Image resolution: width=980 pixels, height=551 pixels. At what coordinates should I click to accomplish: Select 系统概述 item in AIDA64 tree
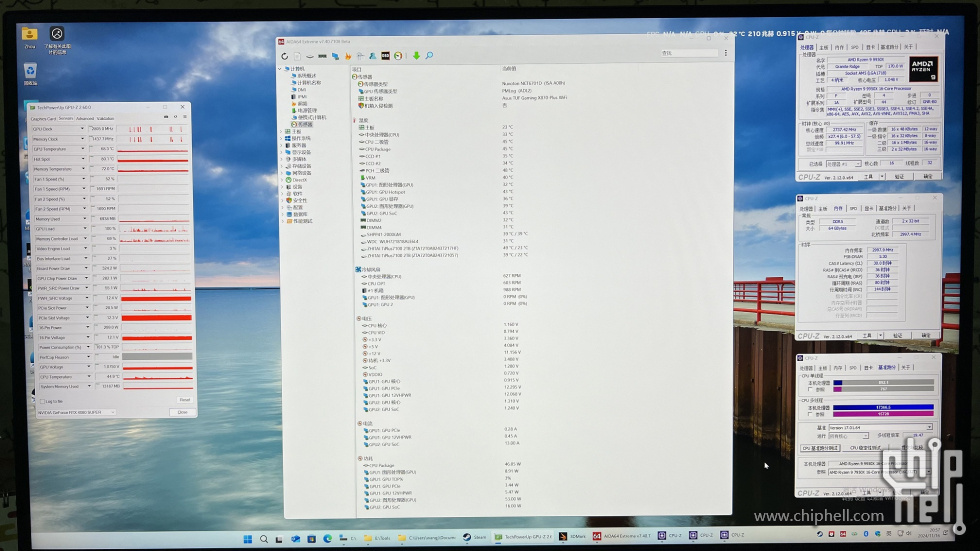306,76
